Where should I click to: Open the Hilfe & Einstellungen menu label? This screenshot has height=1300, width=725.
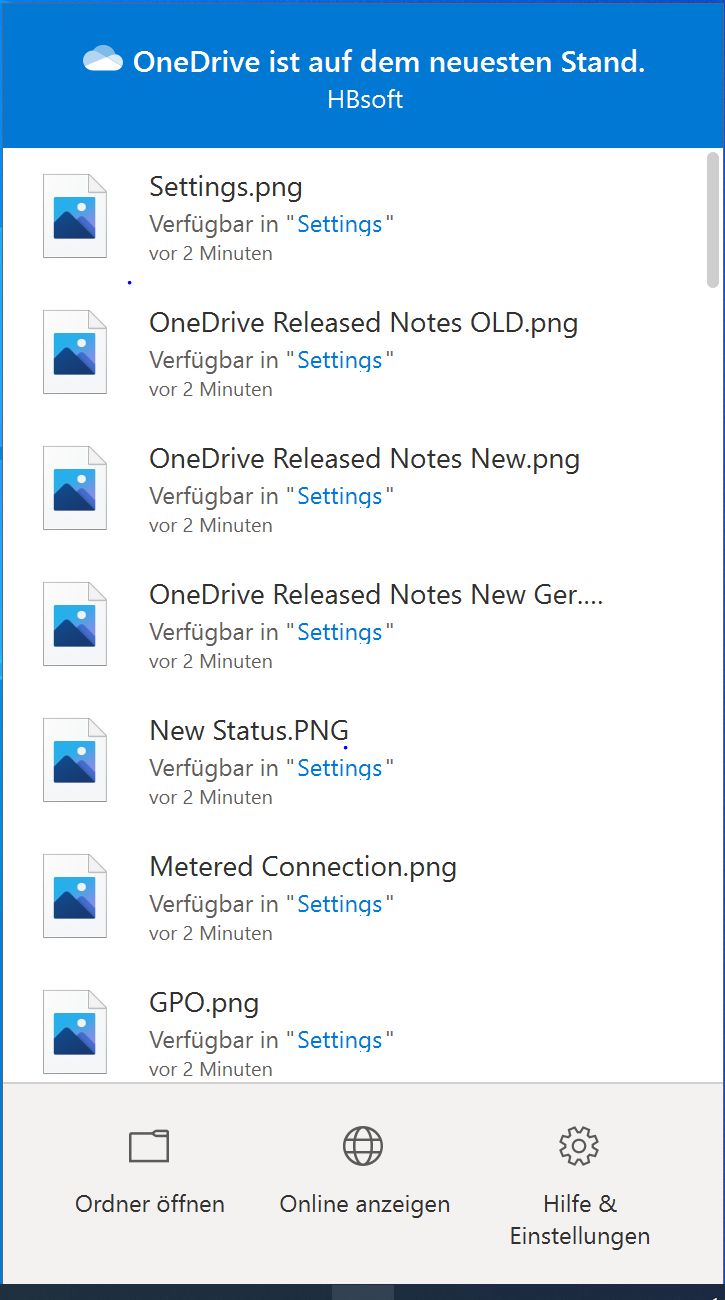click(580, 1220)
